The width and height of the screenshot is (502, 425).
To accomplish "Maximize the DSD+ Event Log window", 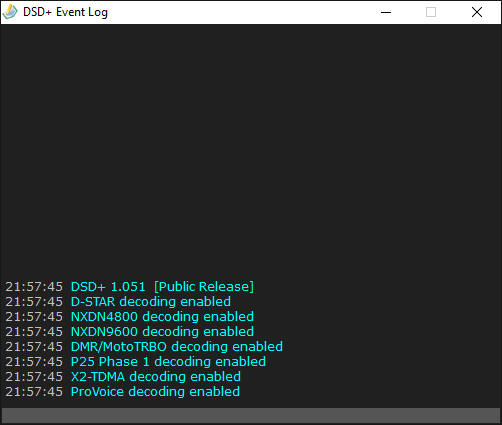I will point(431,12).
